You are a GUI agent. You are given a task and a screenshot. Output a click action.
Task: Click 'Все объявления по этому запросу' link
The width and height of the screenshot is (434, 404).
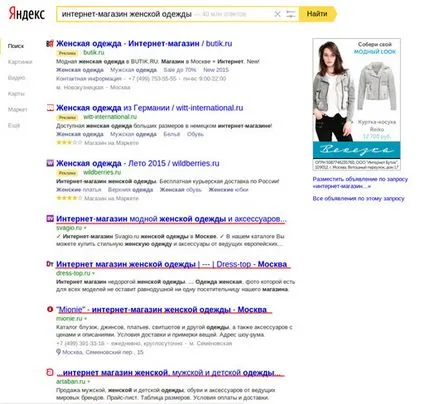358,199
